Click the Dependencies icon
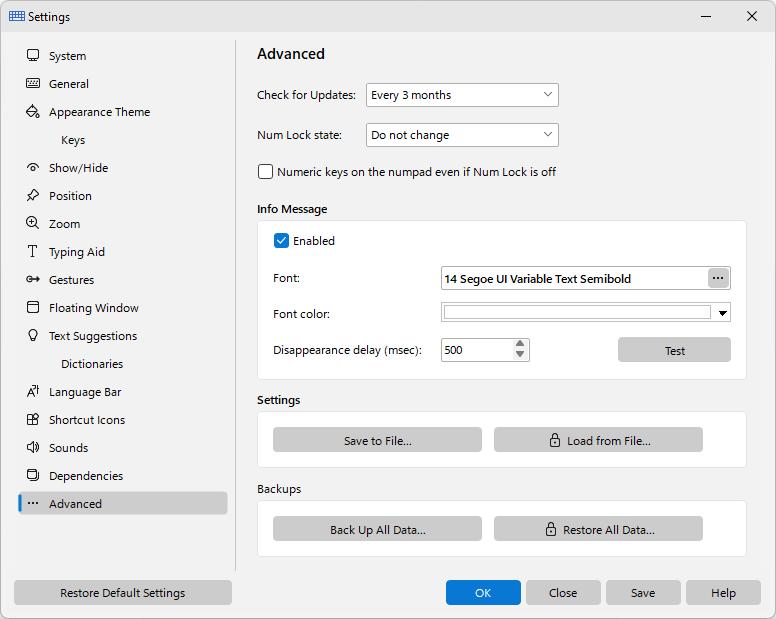 pyautogui.click(x=33, y=475)
